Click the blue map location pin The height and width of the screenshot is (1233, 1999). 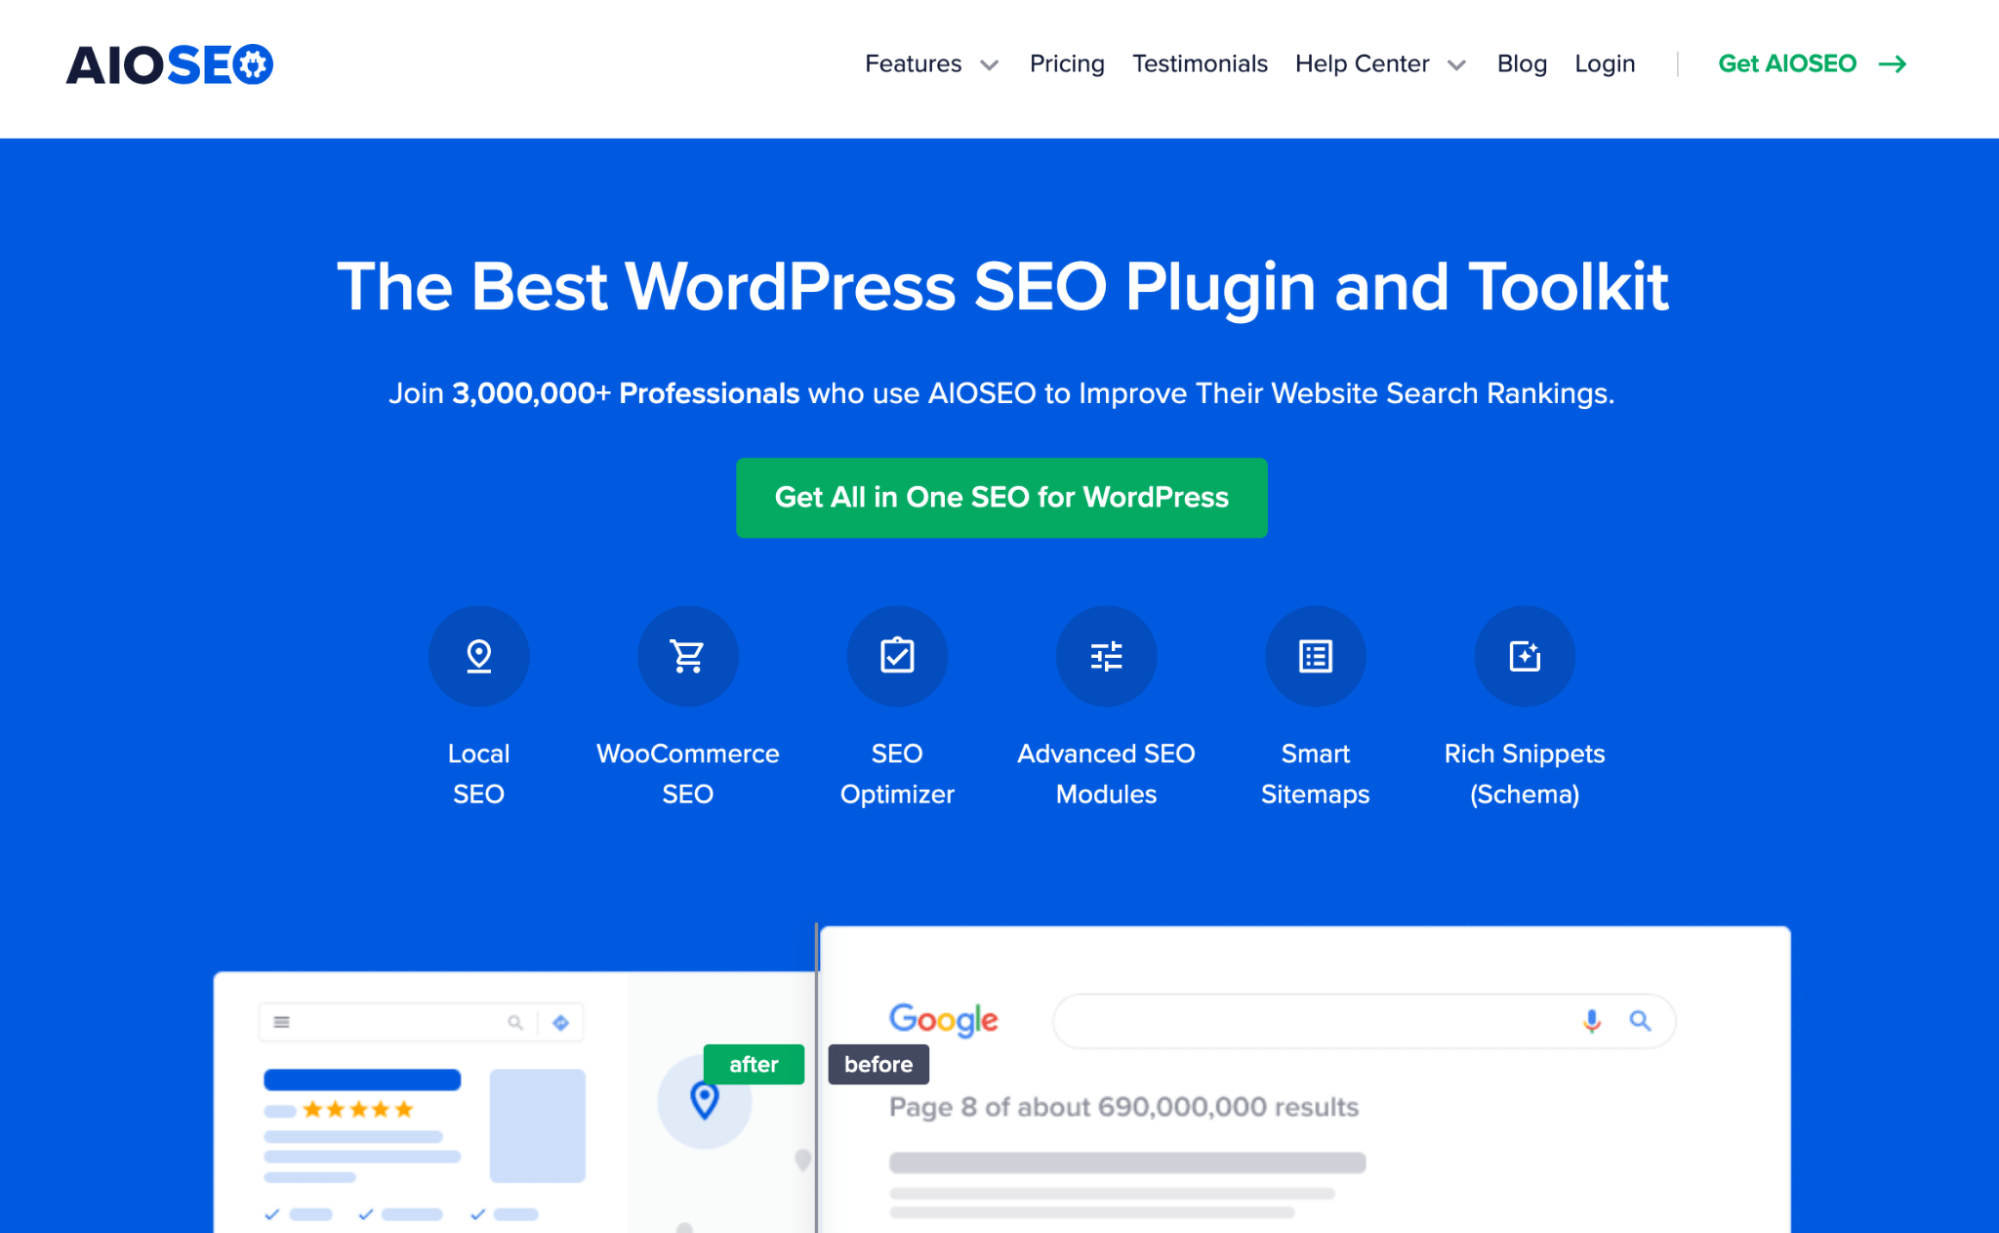(x=705, y=1101)
